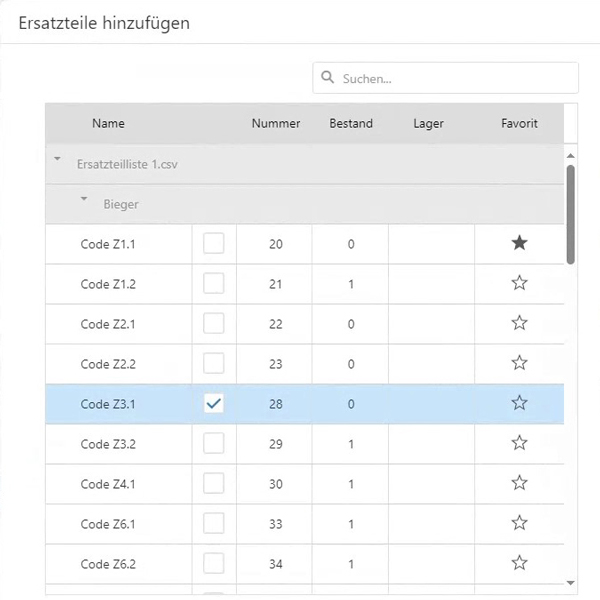Screen dimensions: 600x600
Task: Uncheck the Code Z3.1 checkbox
Action: (214, 403)
